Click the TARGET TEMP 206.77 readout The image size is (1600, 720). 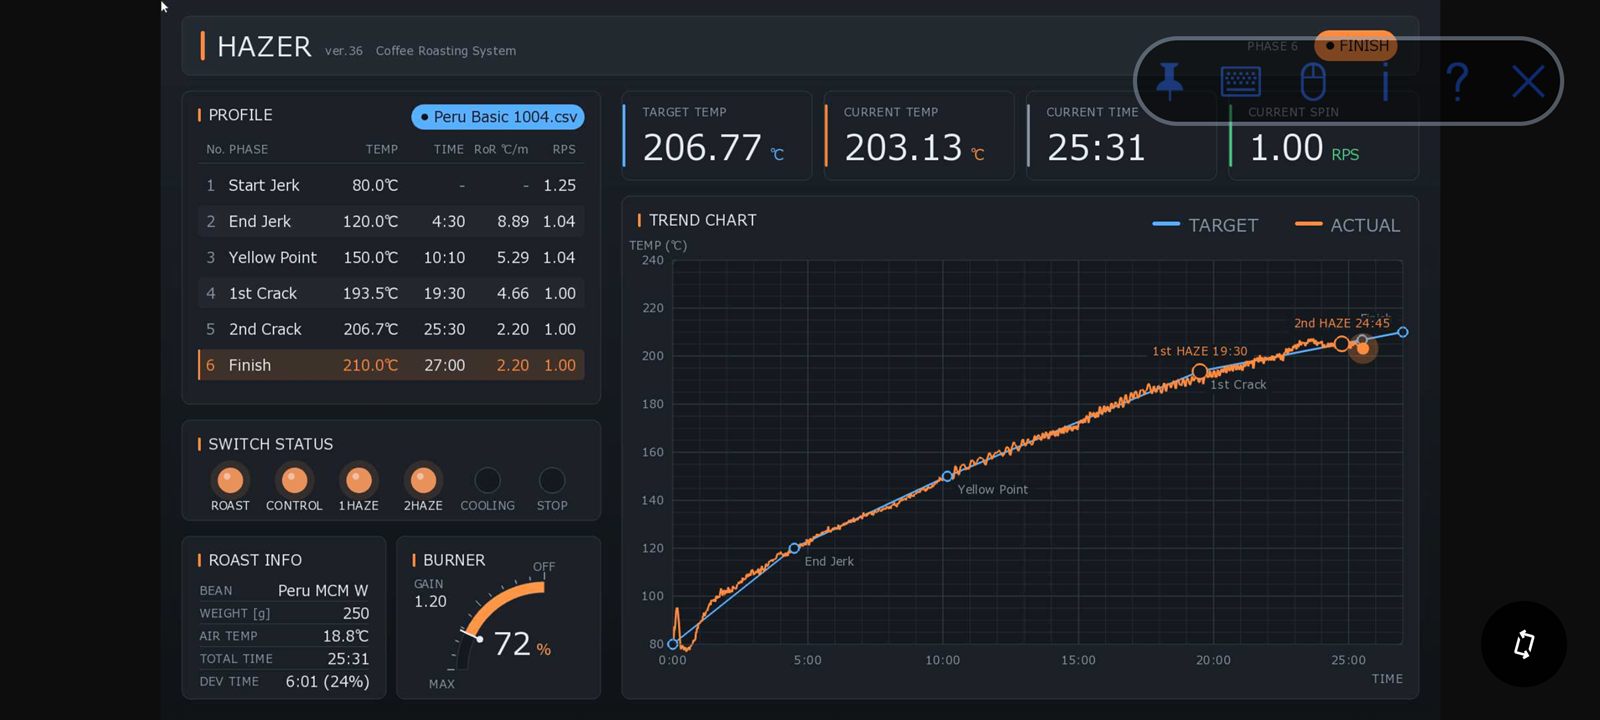(x=716, y=135)
